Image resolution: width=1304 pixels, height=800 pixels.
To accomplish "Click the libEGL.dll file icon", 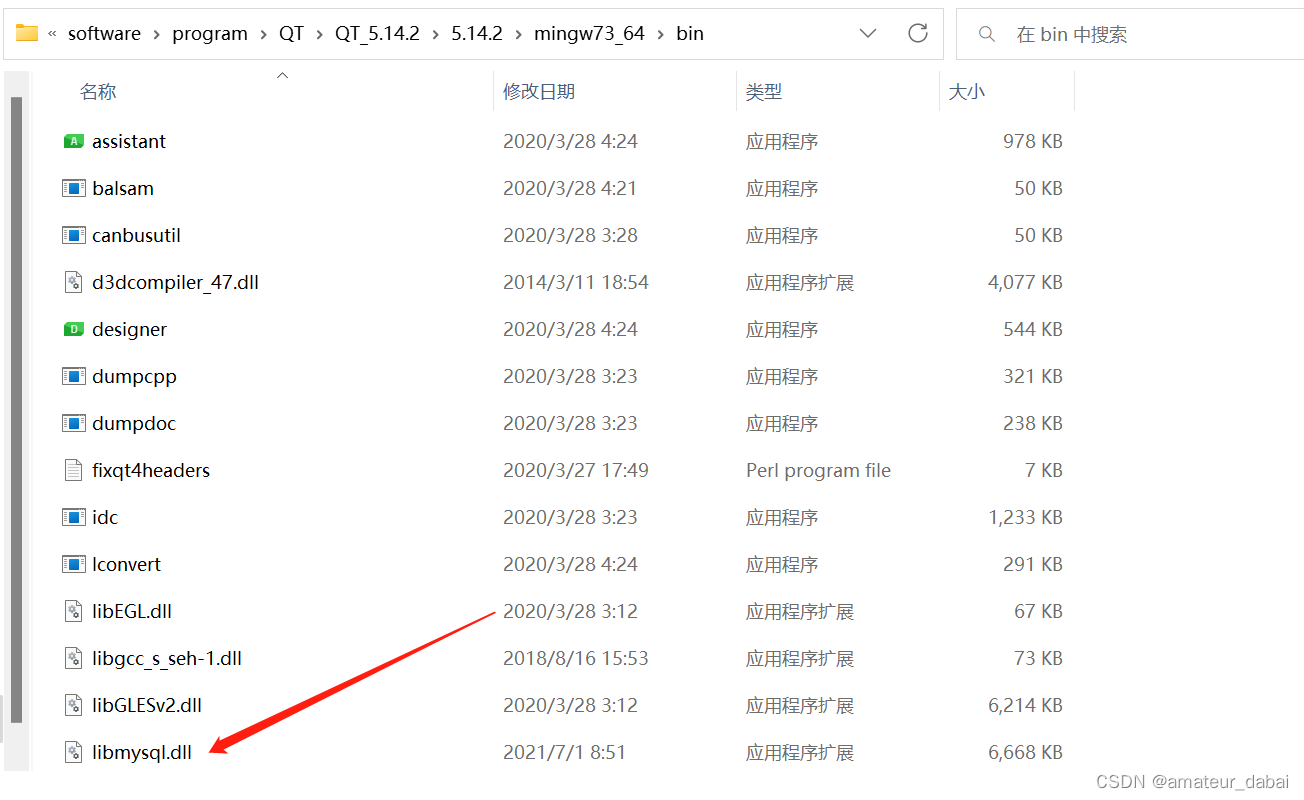I will [73, 611].
